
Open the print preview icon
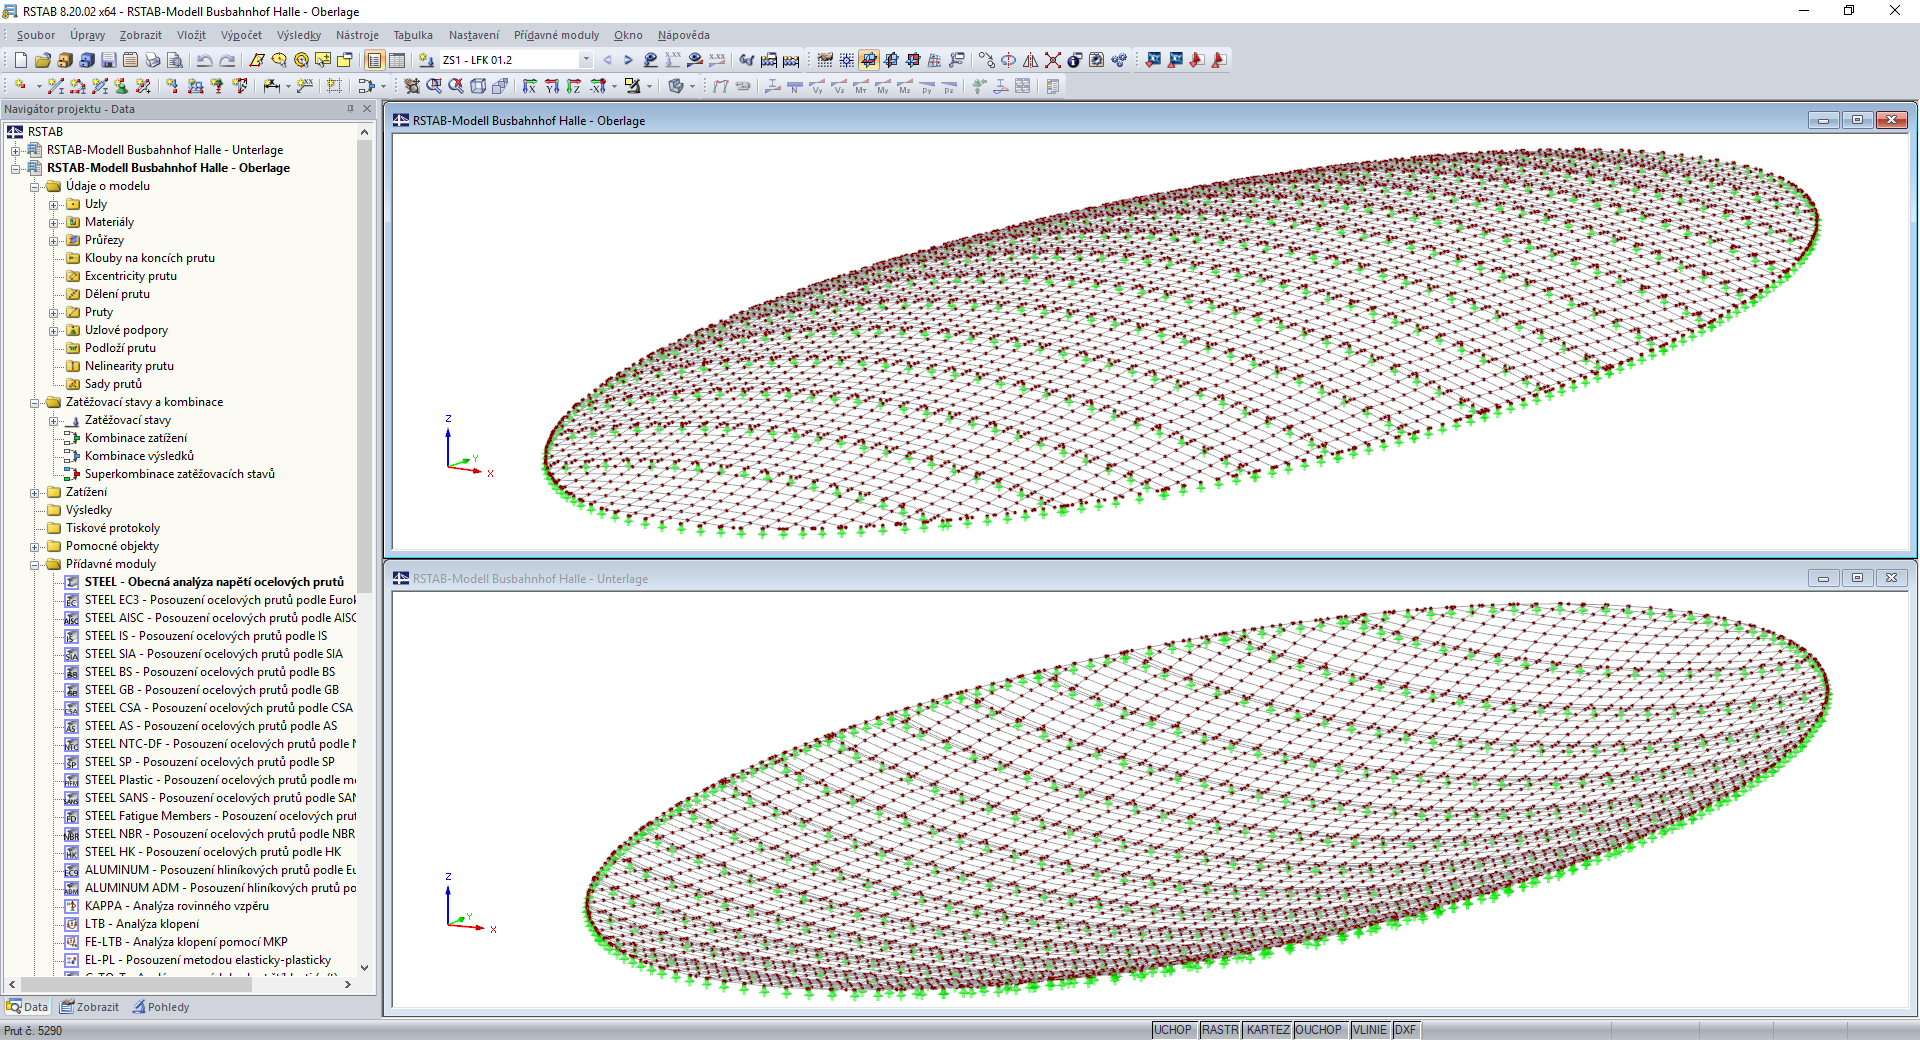(175, 60)
